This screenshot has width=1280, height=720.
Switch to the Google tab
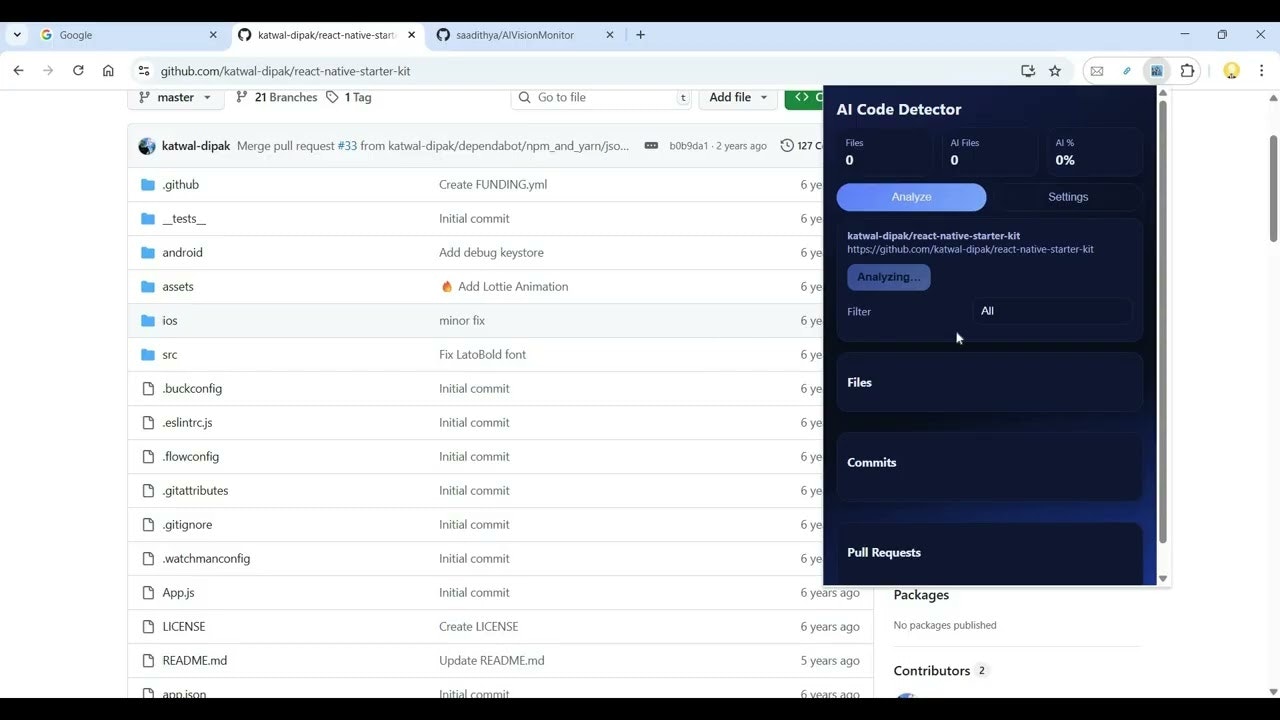130,35
